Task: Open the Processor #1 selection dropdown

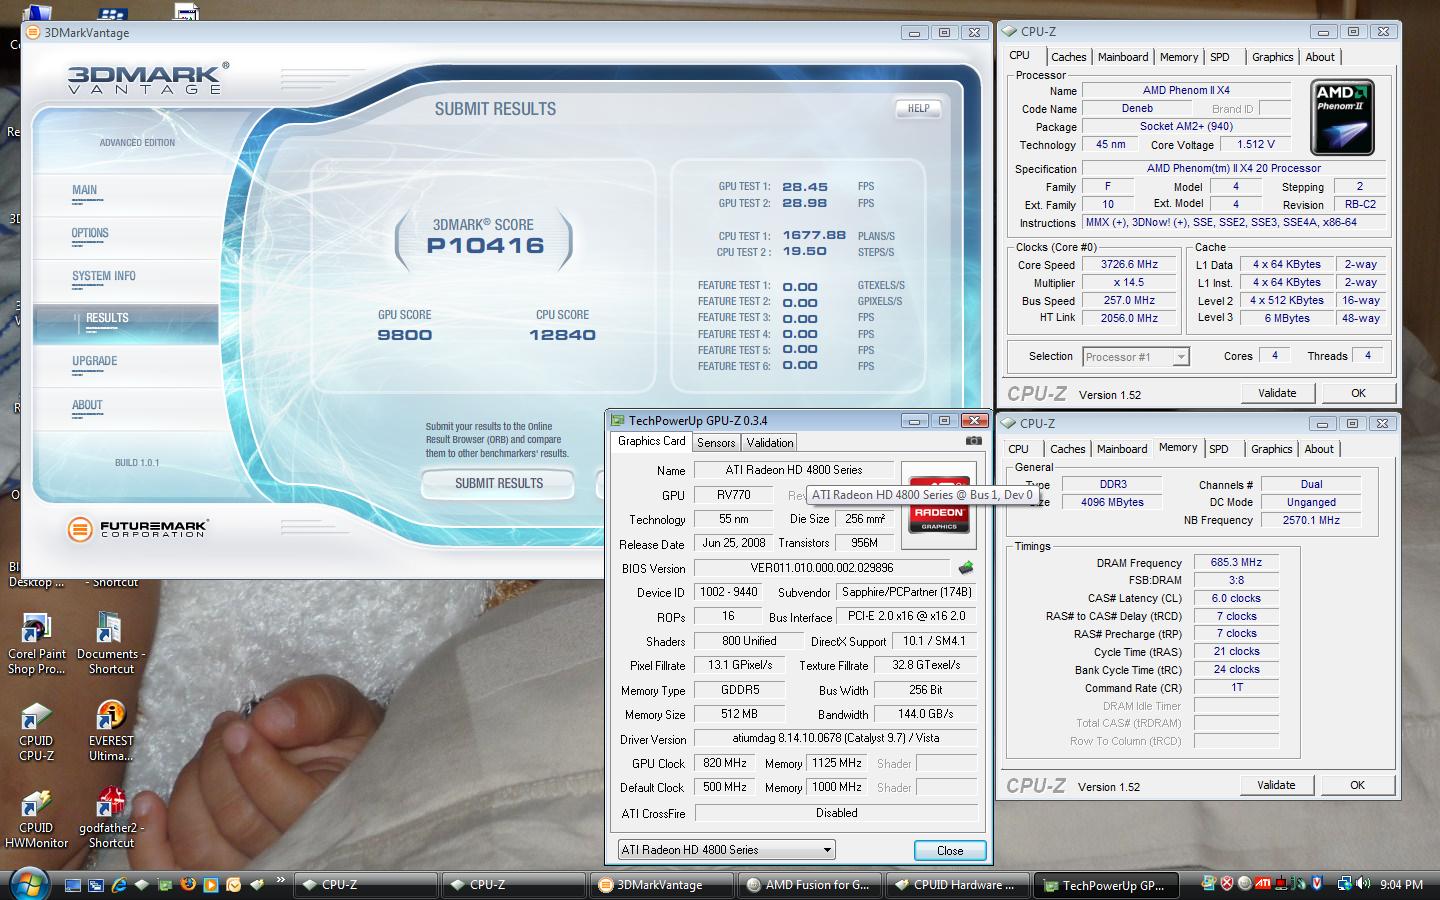Action: pyautogui.click(x=1135, y=357)
